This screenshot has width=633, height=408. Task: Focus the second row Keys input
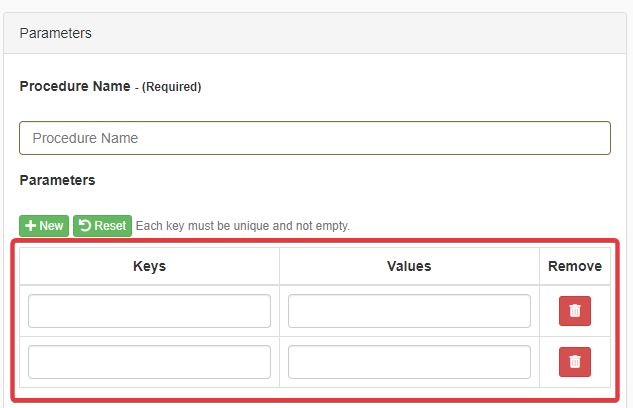coord(149,362)
